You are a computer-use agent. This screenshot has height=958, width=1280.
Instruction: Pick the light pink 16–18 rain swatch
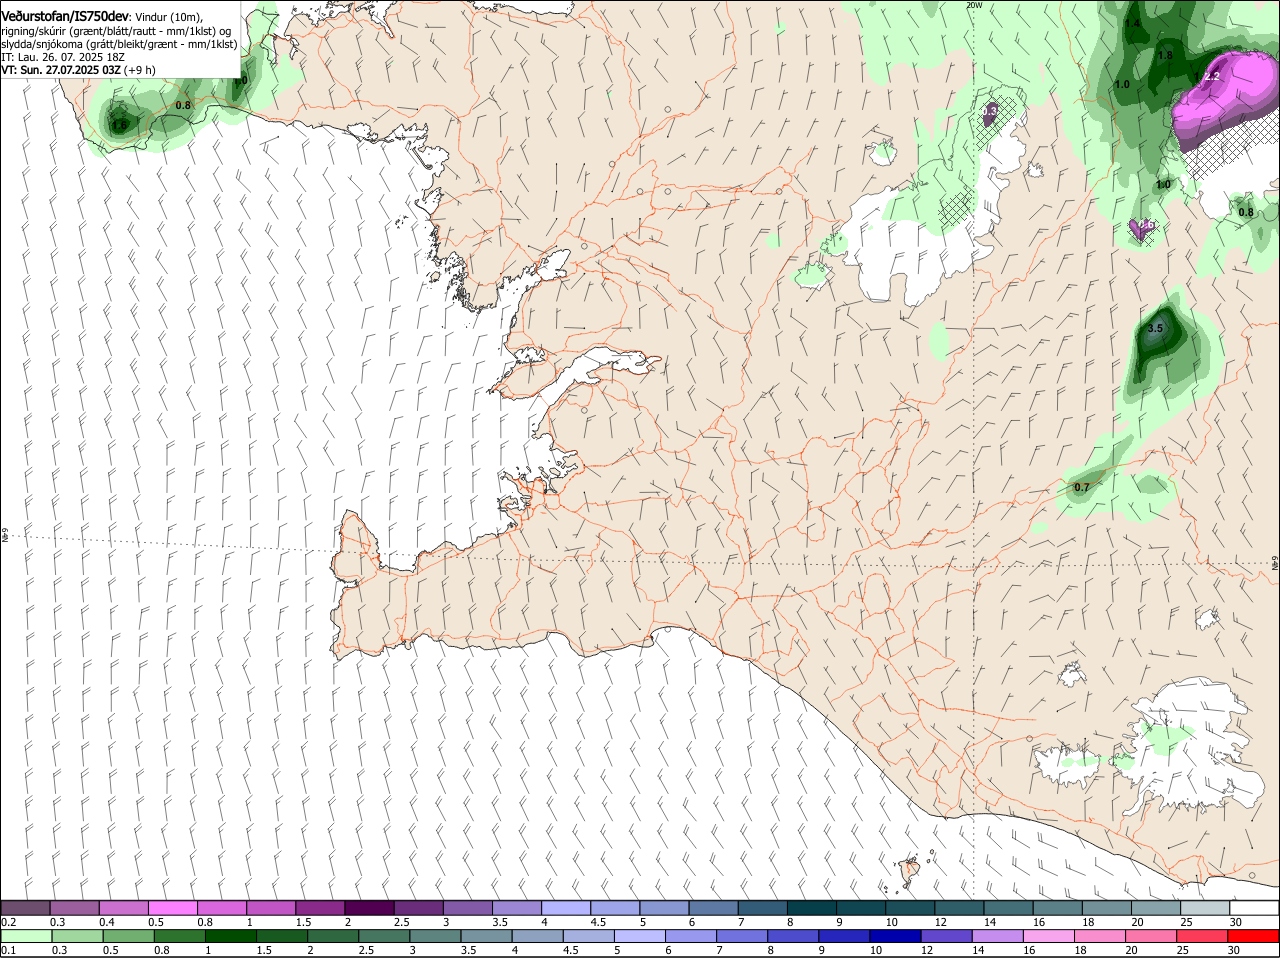(x=1048, y=936)
